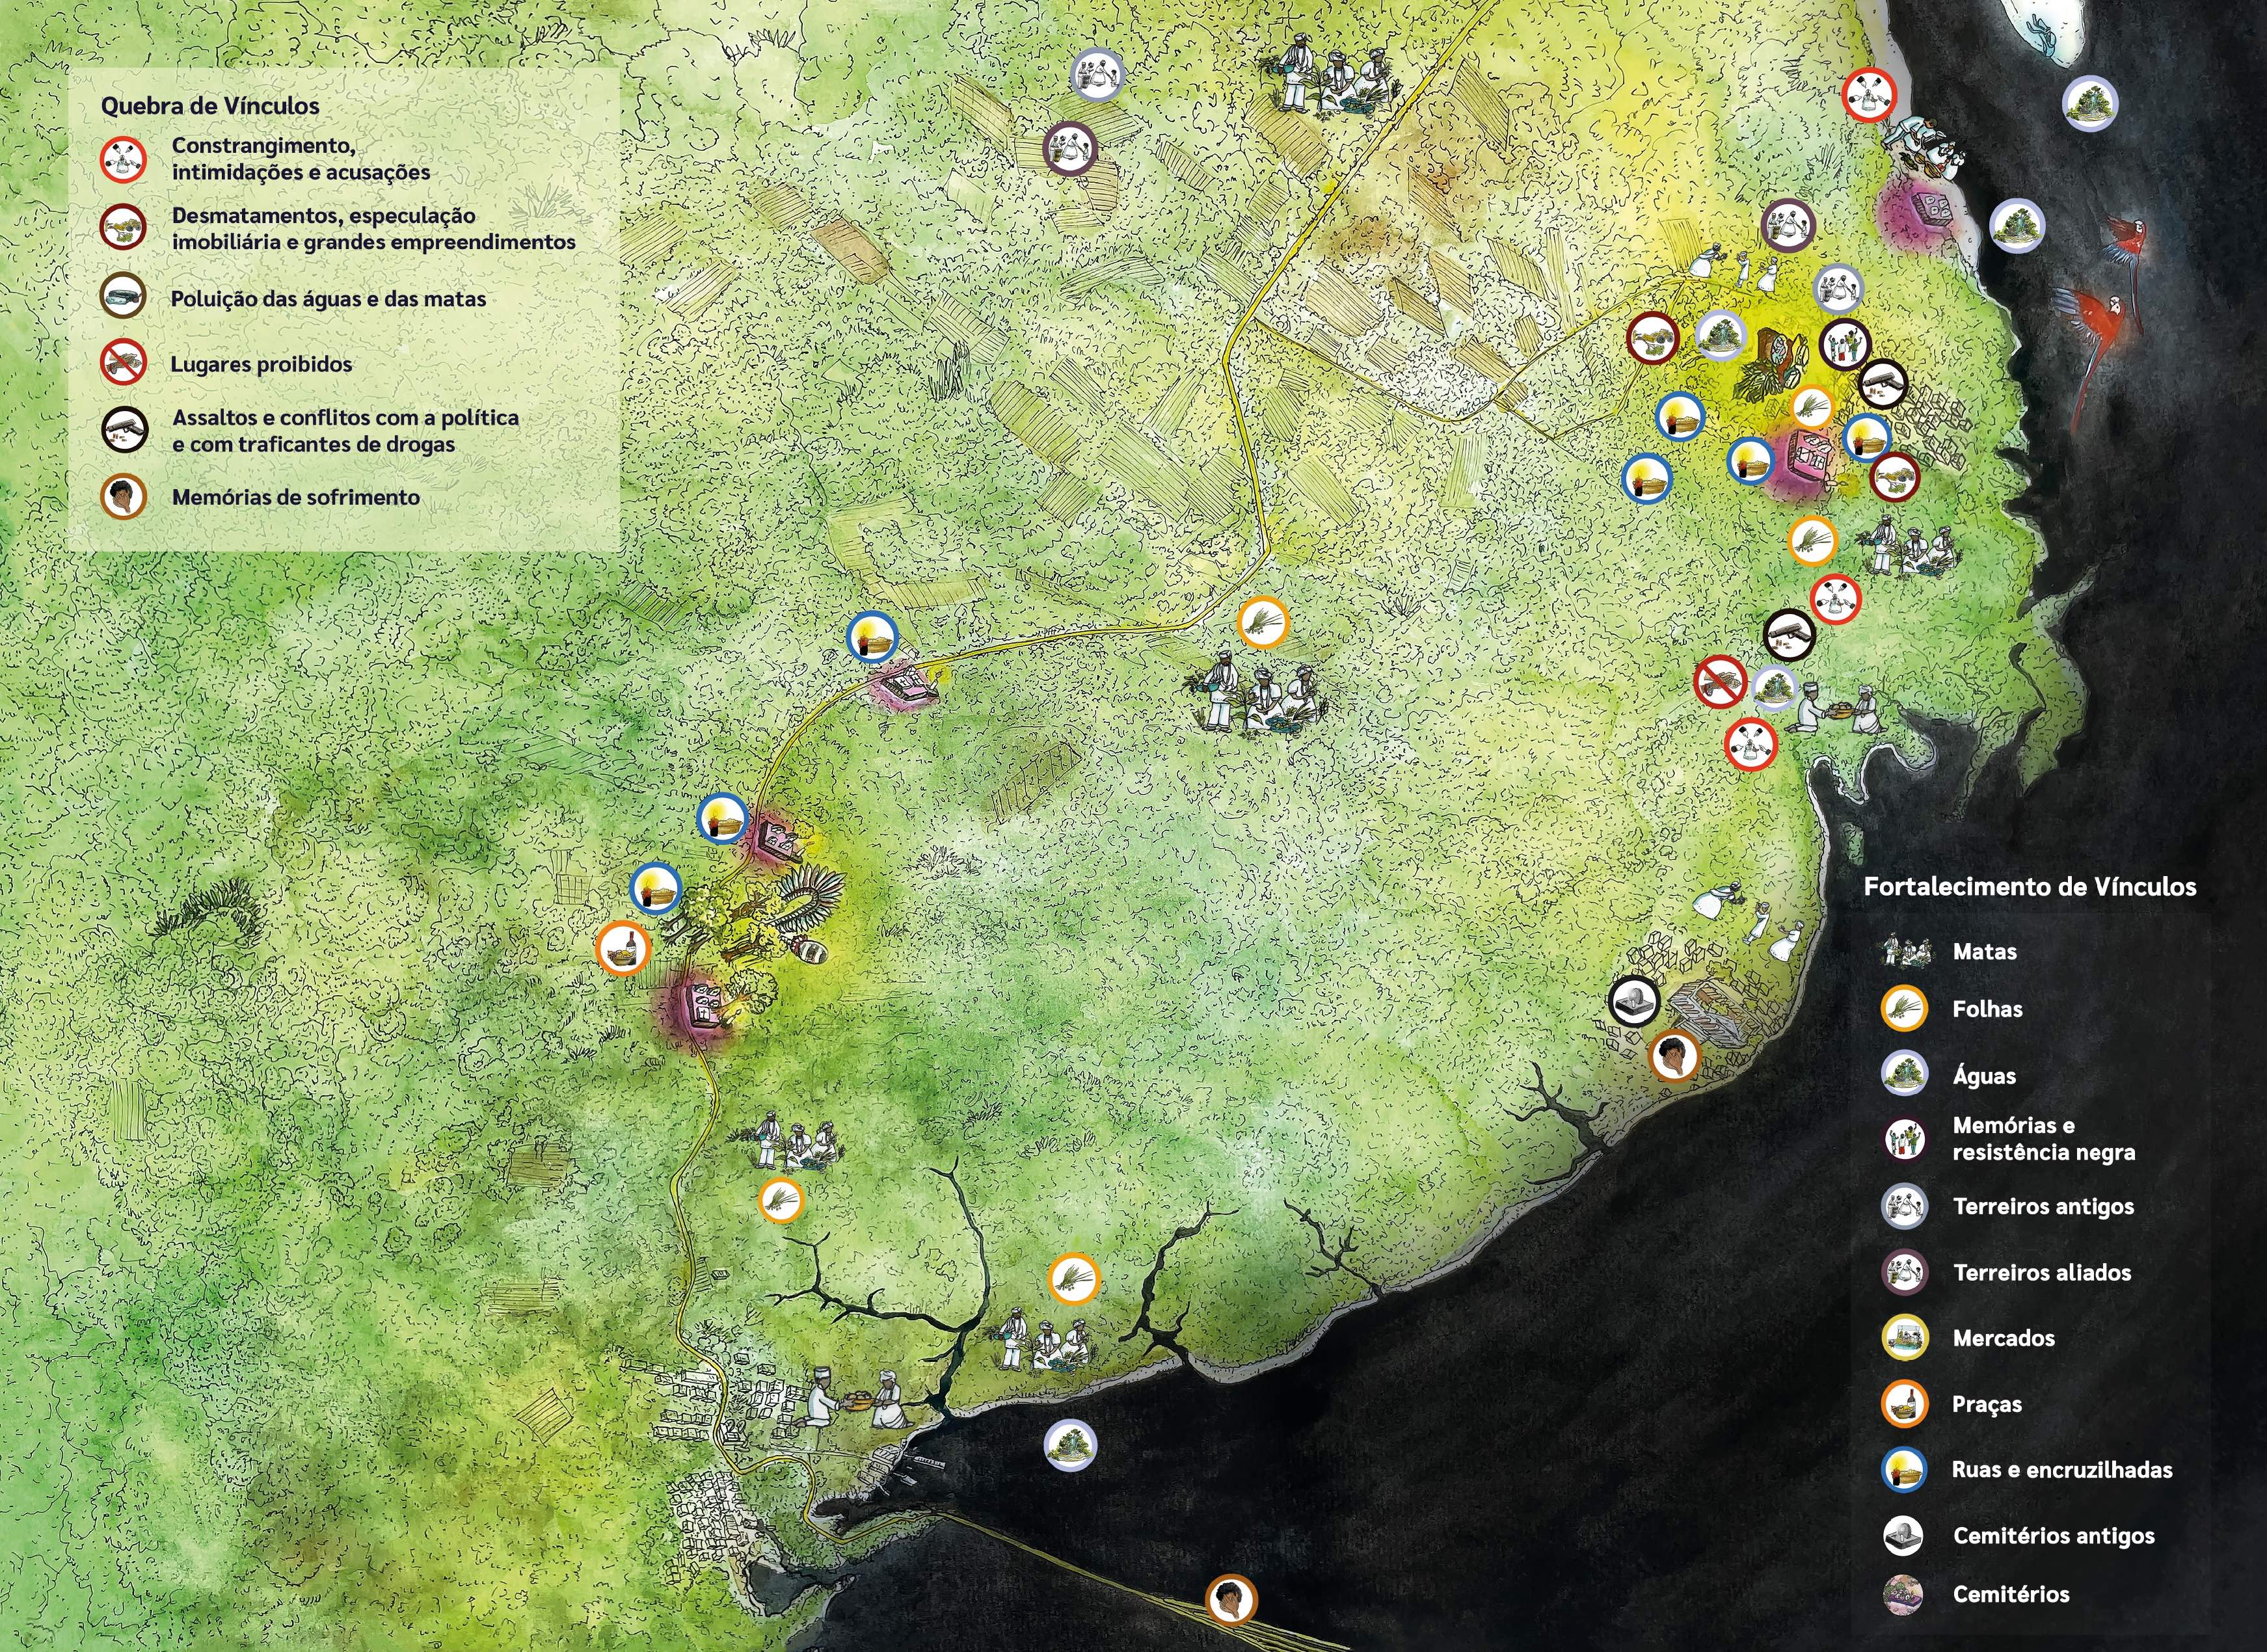
Task: Click the Cemitérios legend icon
Action: [1903, 1594]
